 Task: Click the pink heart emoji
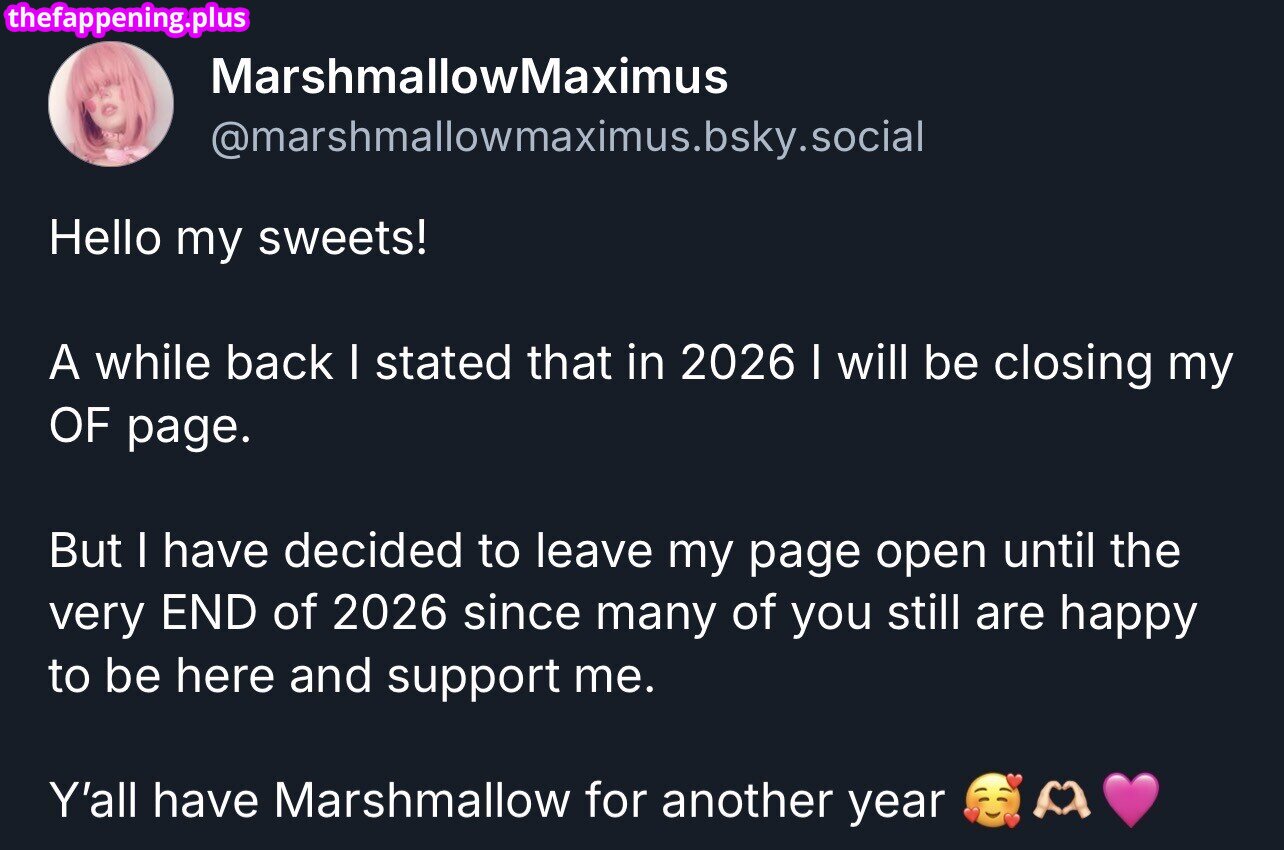tap(1130, 800)
